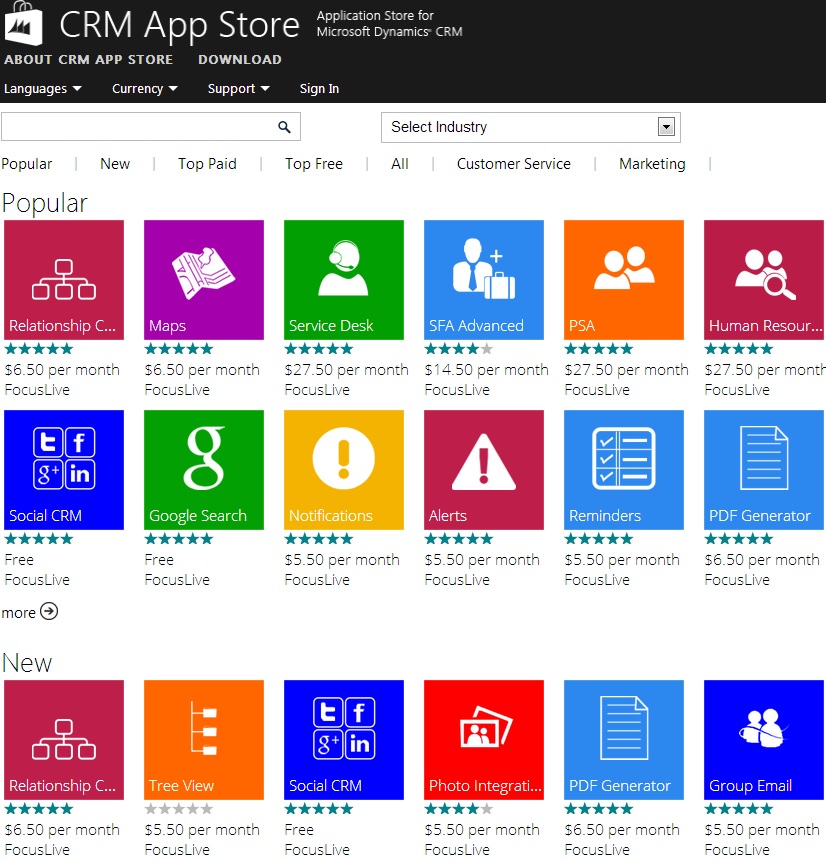Open the Photo Integration app tile
Image resolution: width=826 pixels, height=861 pixels.
(484, 740)
